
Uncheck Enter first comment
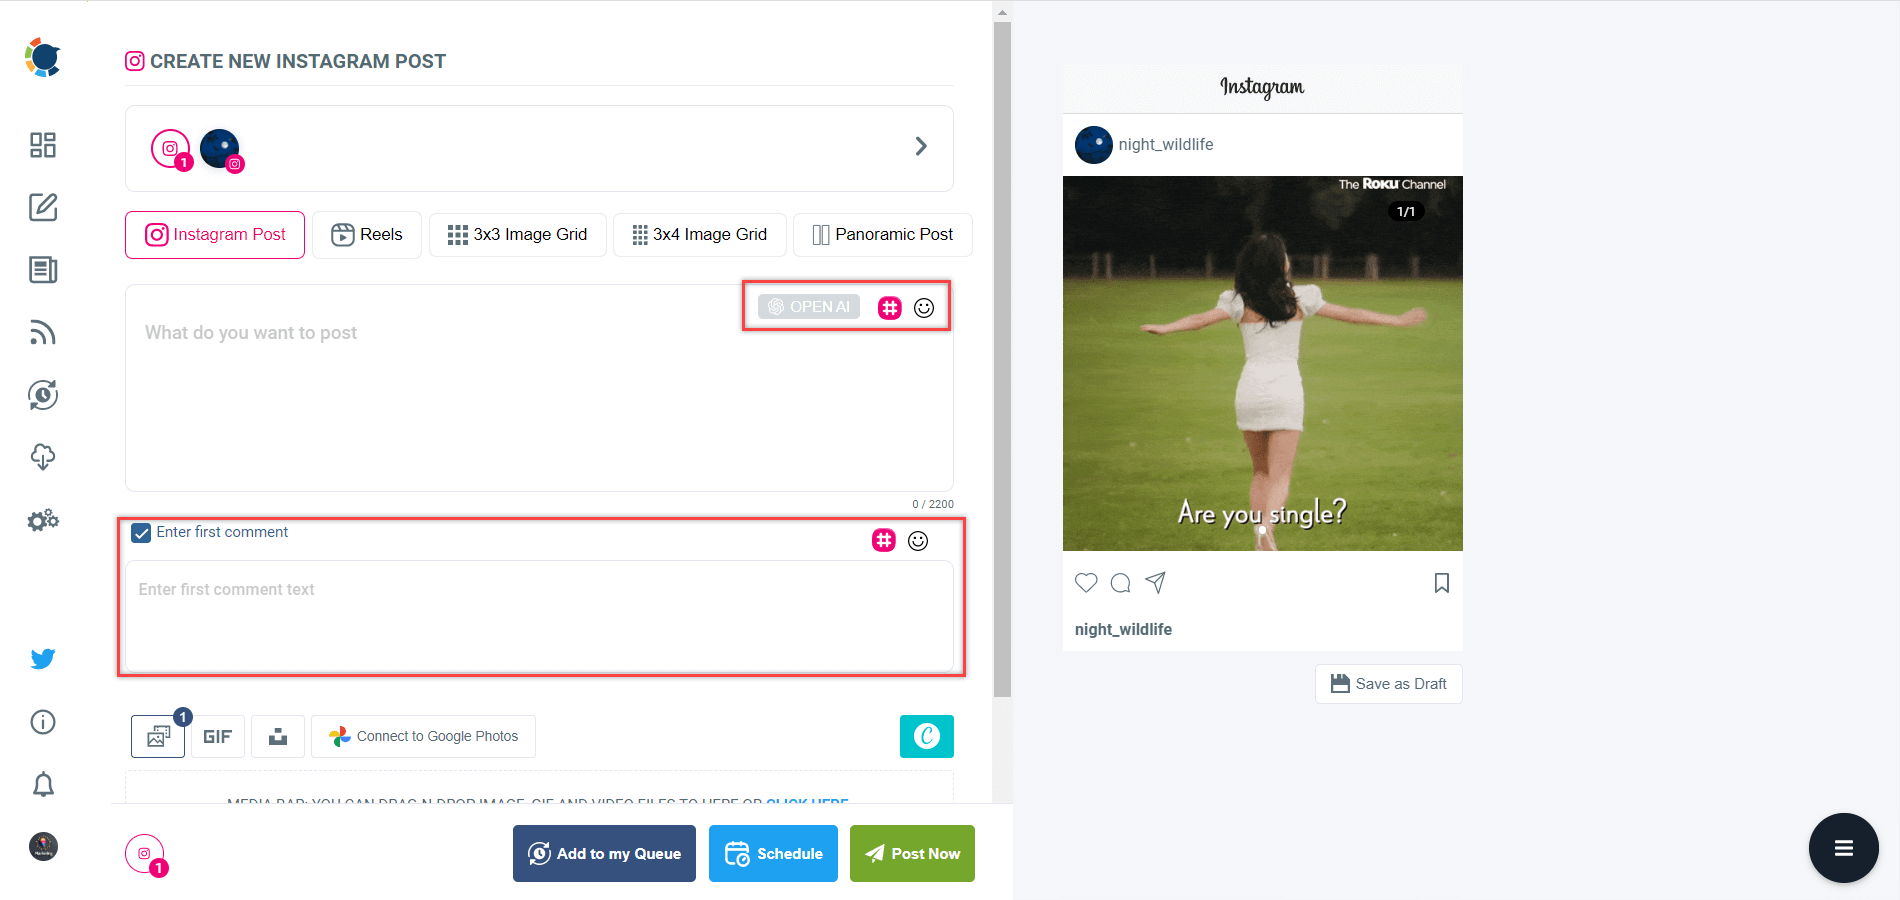point(140,532)
